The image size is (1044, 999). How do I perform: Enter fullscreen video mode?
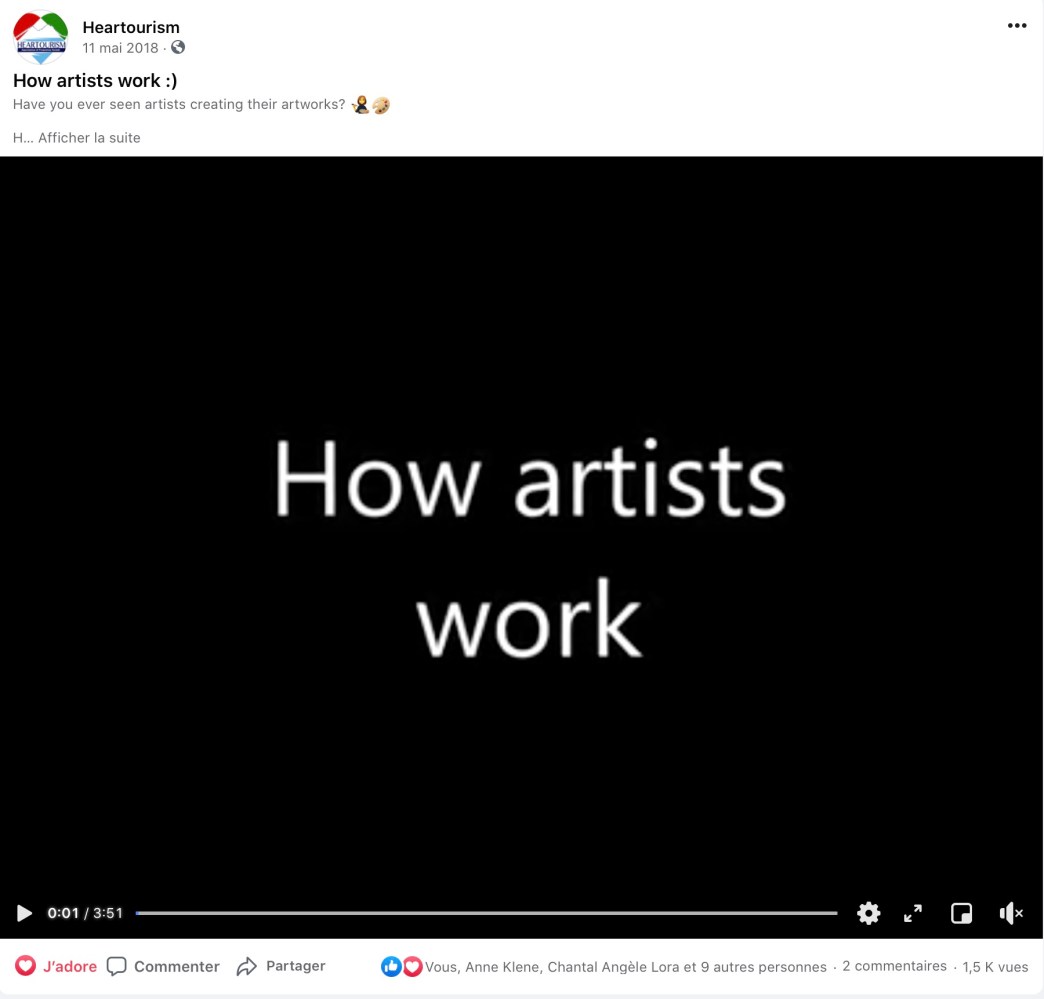click(x=913, y=913)
